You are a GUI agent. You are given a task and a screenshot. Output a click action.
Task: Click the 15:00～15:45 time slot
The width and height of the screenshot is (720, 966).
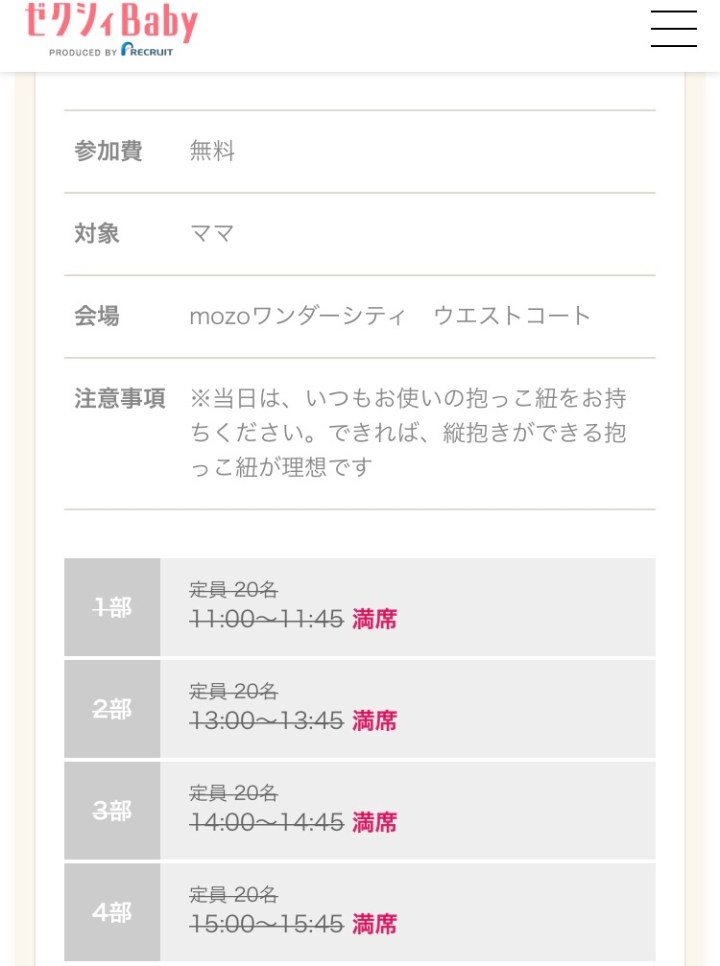(267, 924)
